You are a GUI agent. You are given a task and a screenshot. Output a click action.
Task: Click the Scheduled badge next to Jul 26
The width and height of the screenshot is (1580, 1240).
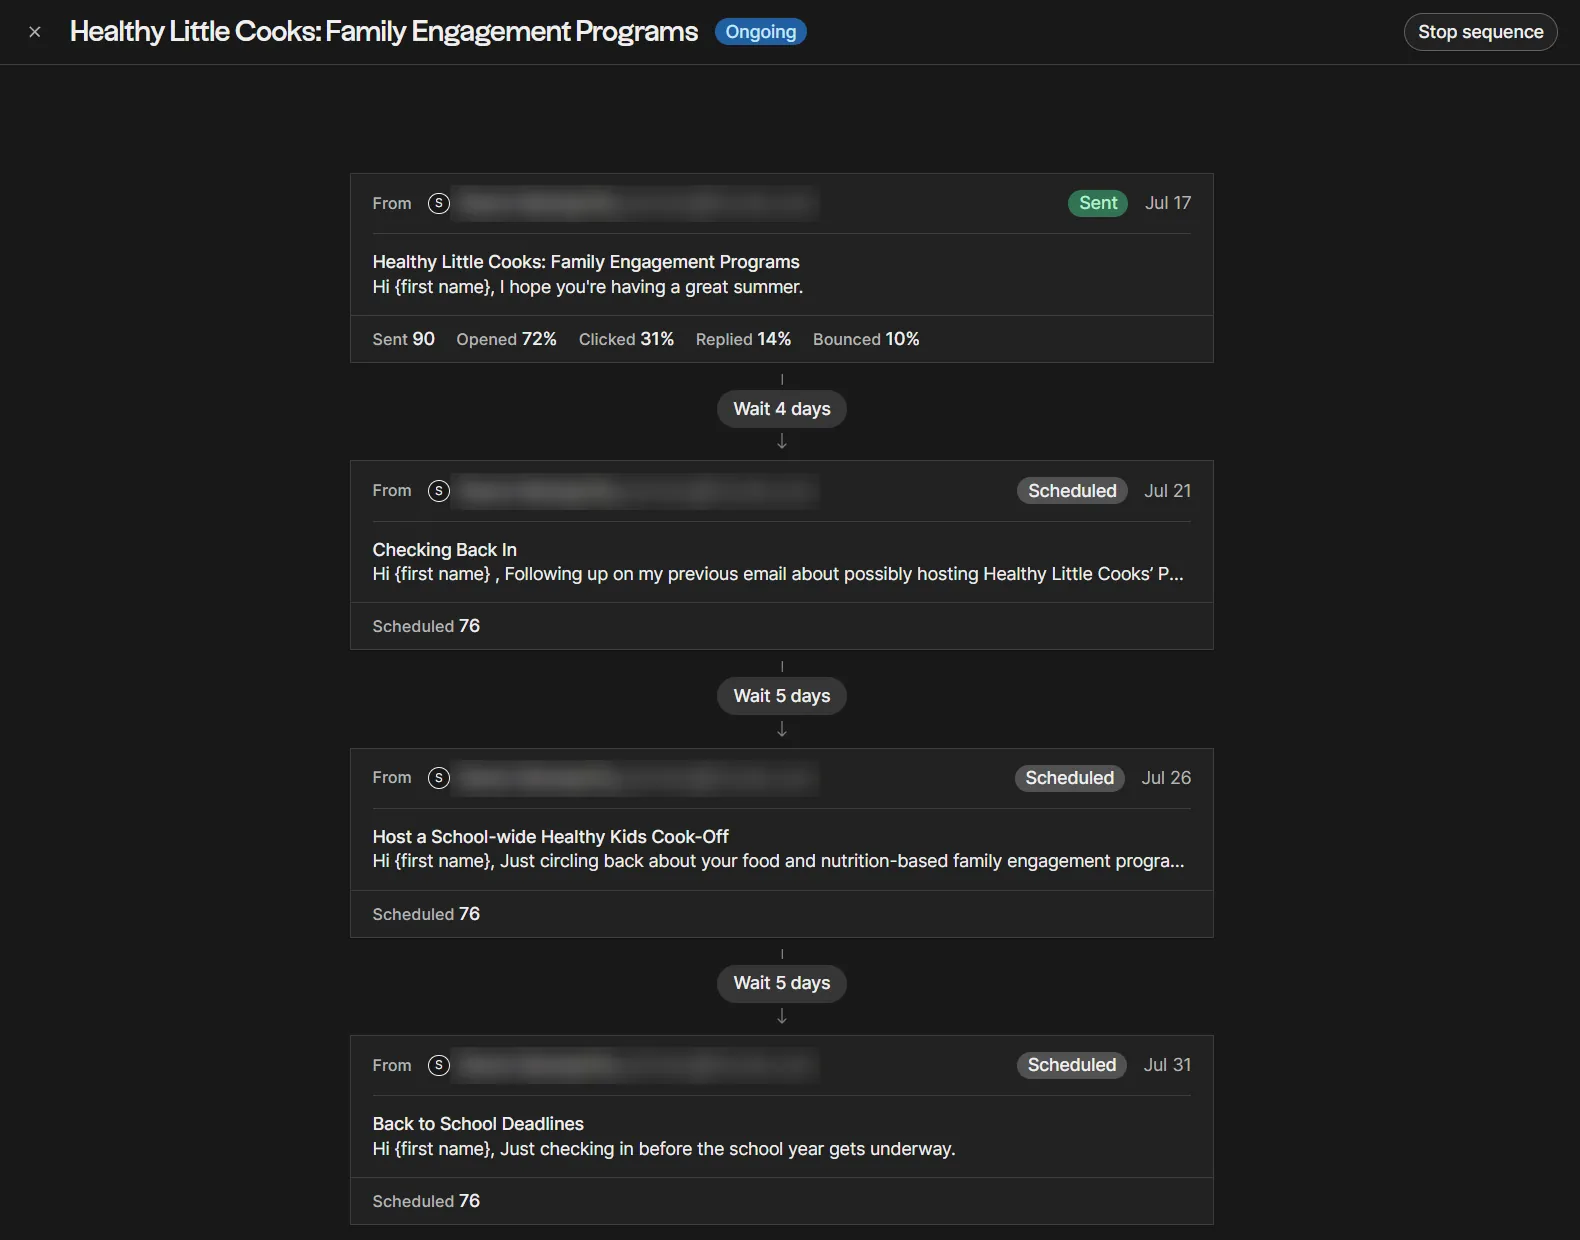1069,778
